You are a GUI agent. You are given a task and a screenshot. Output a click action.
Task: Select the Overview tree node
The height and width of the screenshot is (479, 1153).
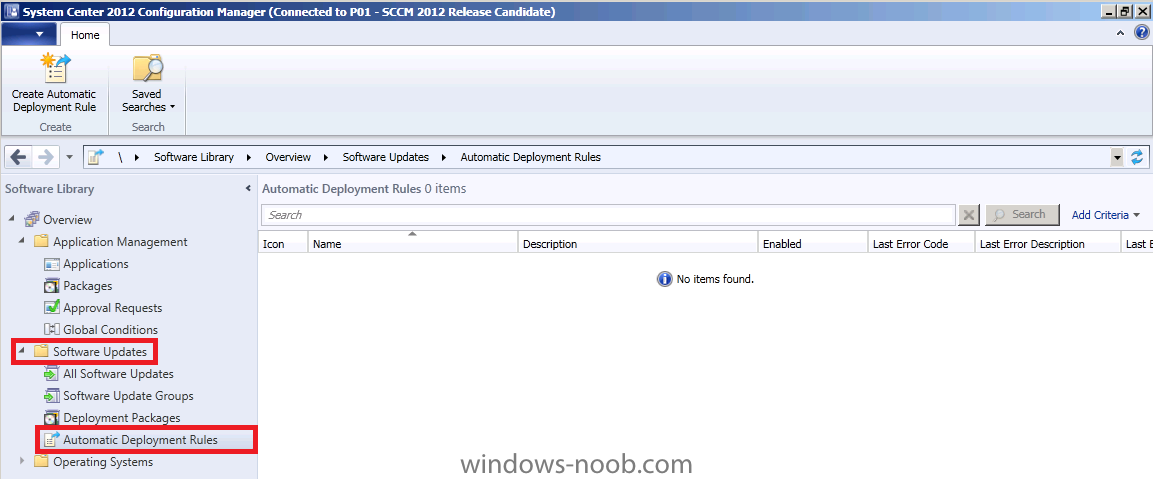pos(68,219)
